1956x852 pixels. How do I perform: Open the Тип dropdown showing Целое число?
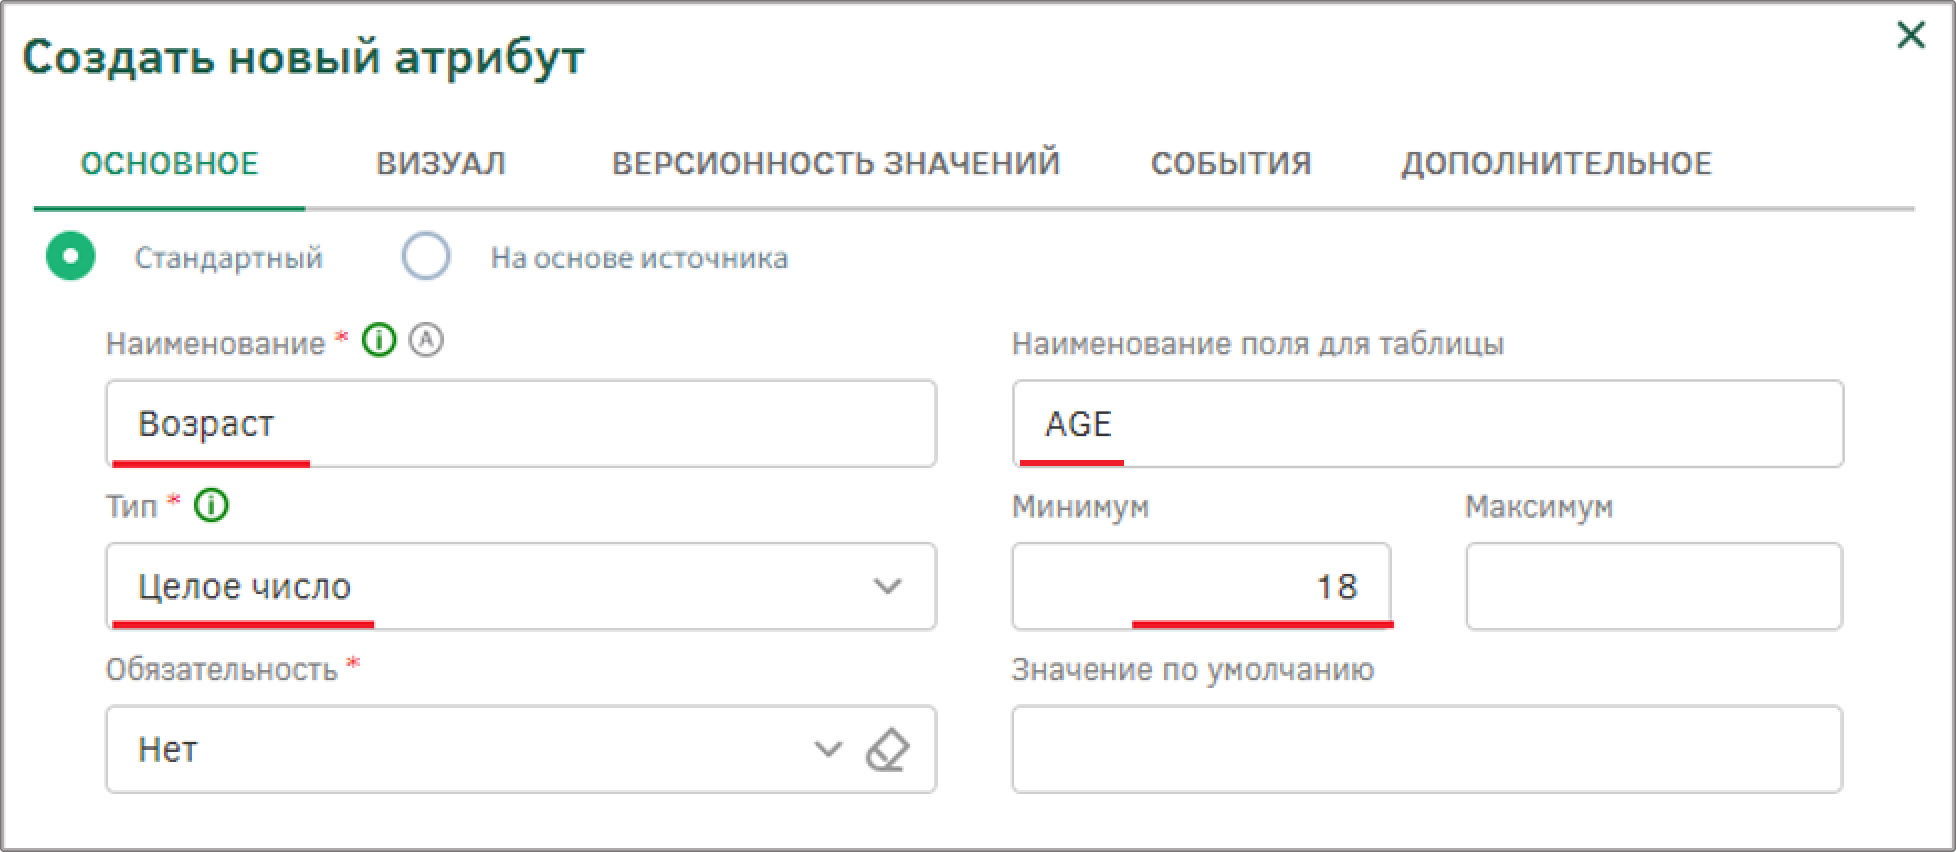coord(521,586)
